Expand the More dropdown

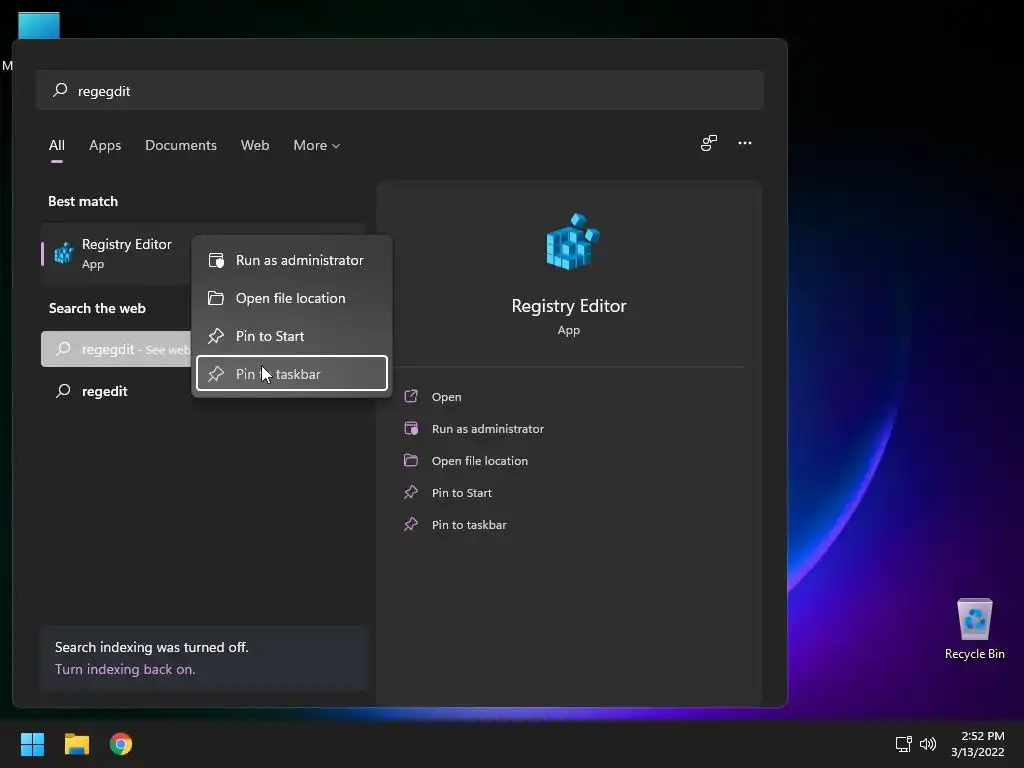[x=317, y=145]
